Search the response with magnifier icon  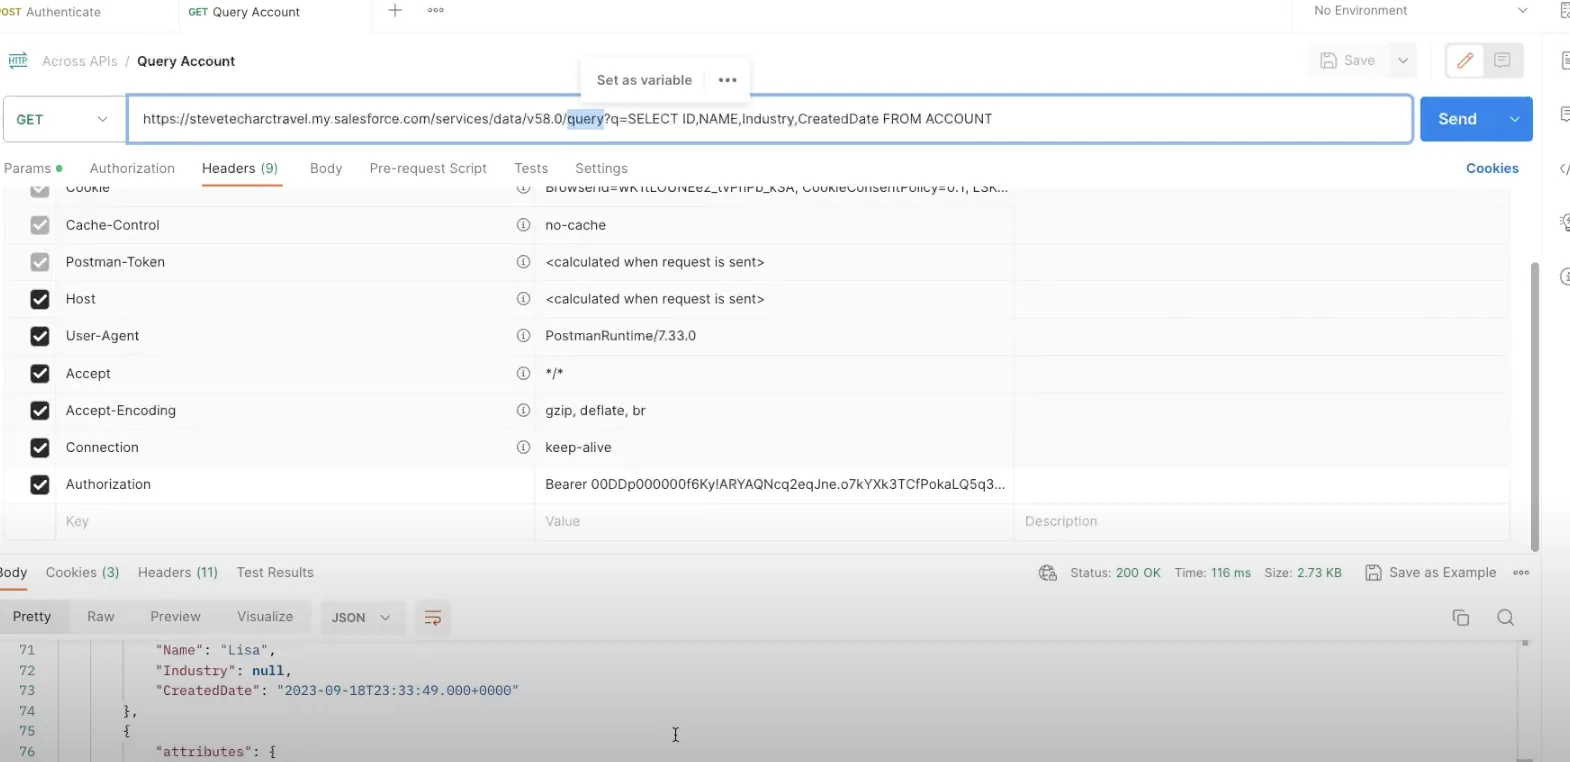[x=1506, y=618]
